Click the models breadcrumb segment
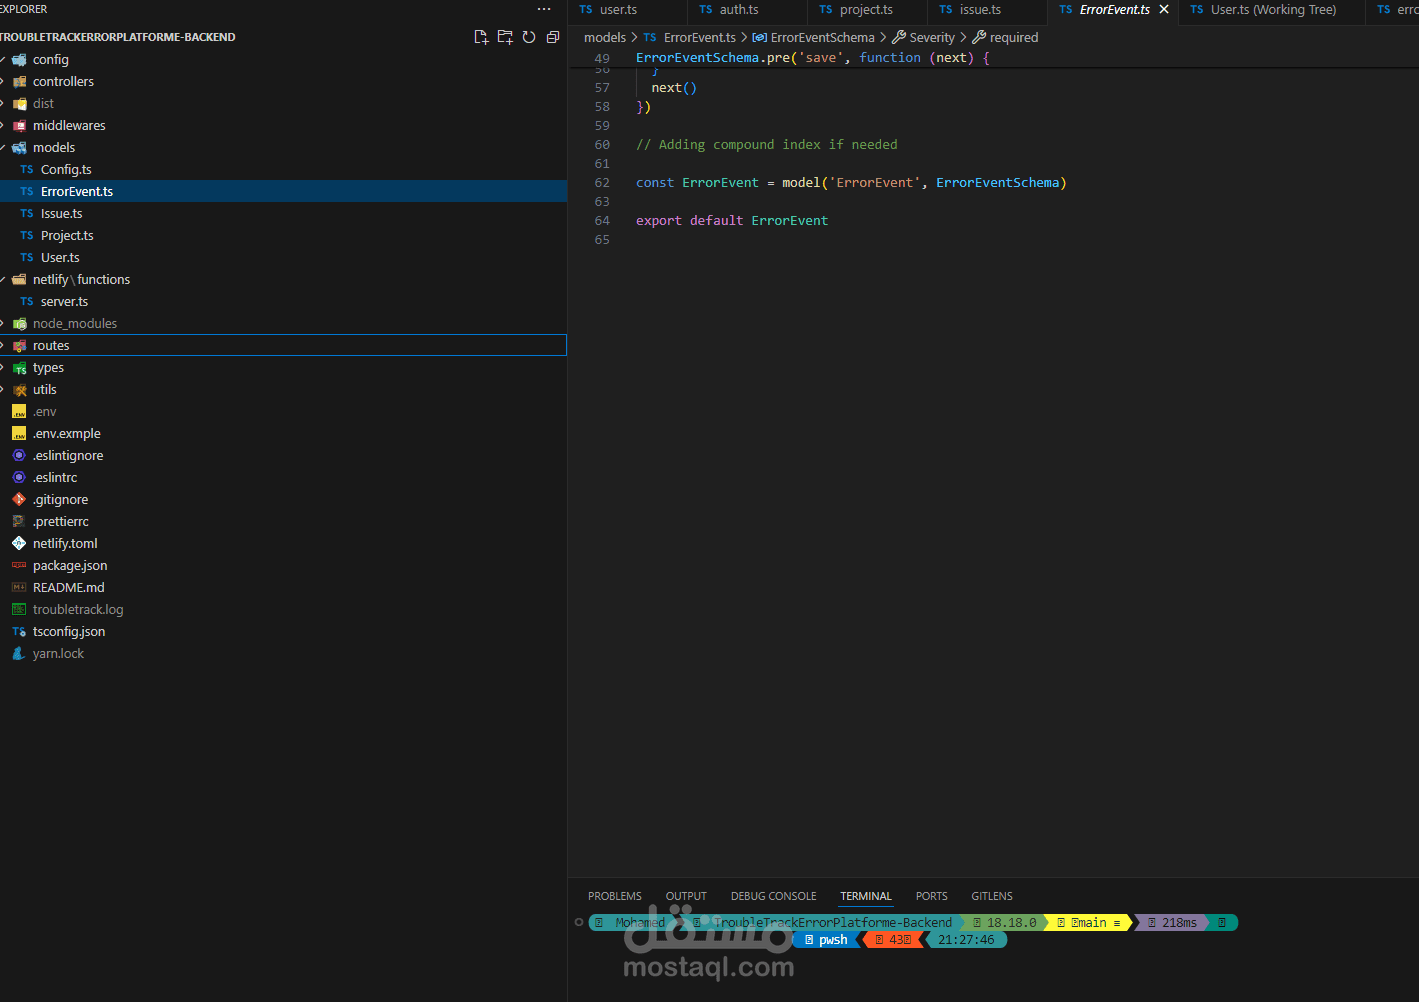Image resolution: width=1419 pixels, height=1002 pixels. pyautogui.click(x=605, y=37)
